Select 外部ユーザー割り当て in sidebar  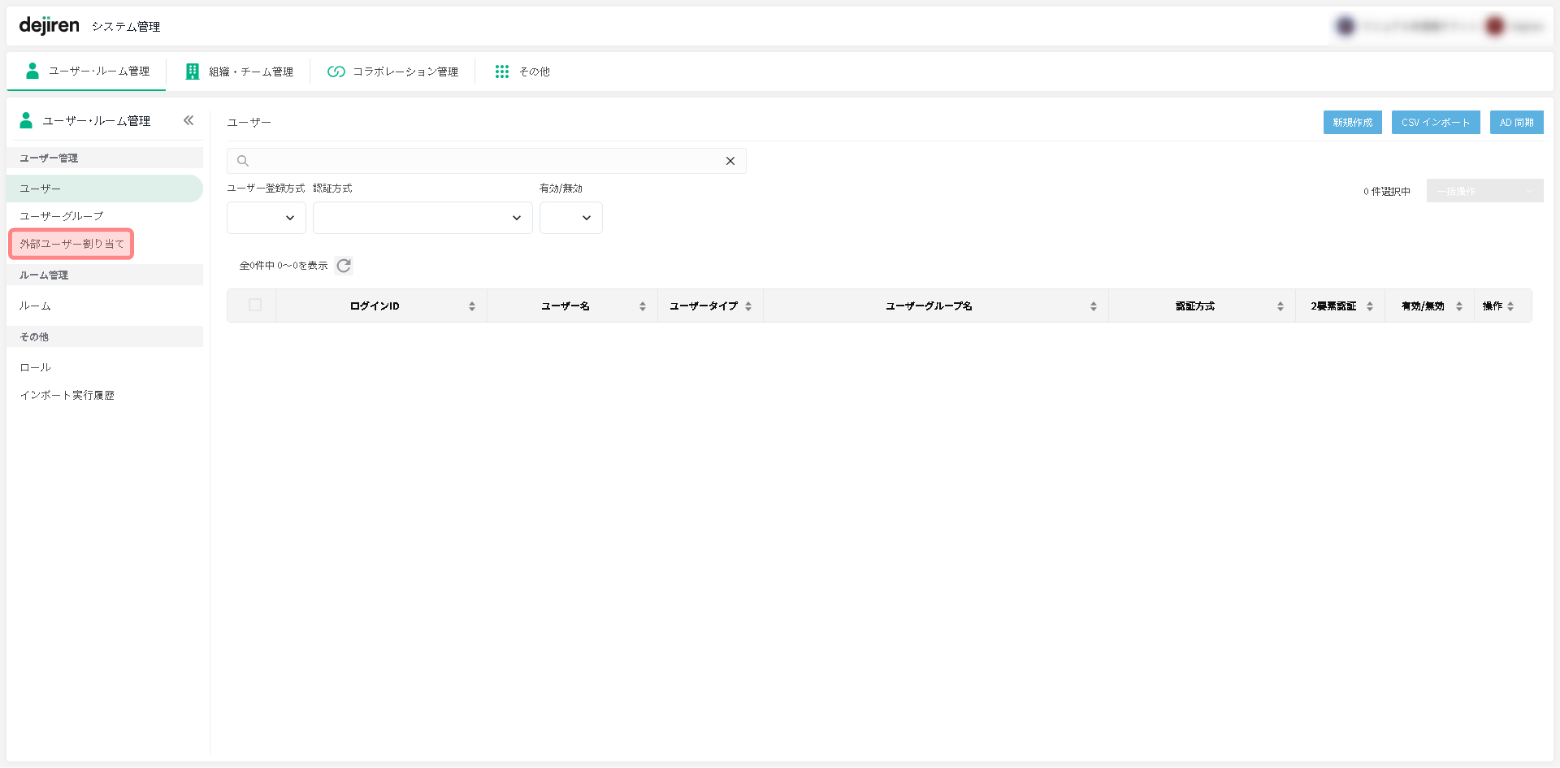coord(72,244)
